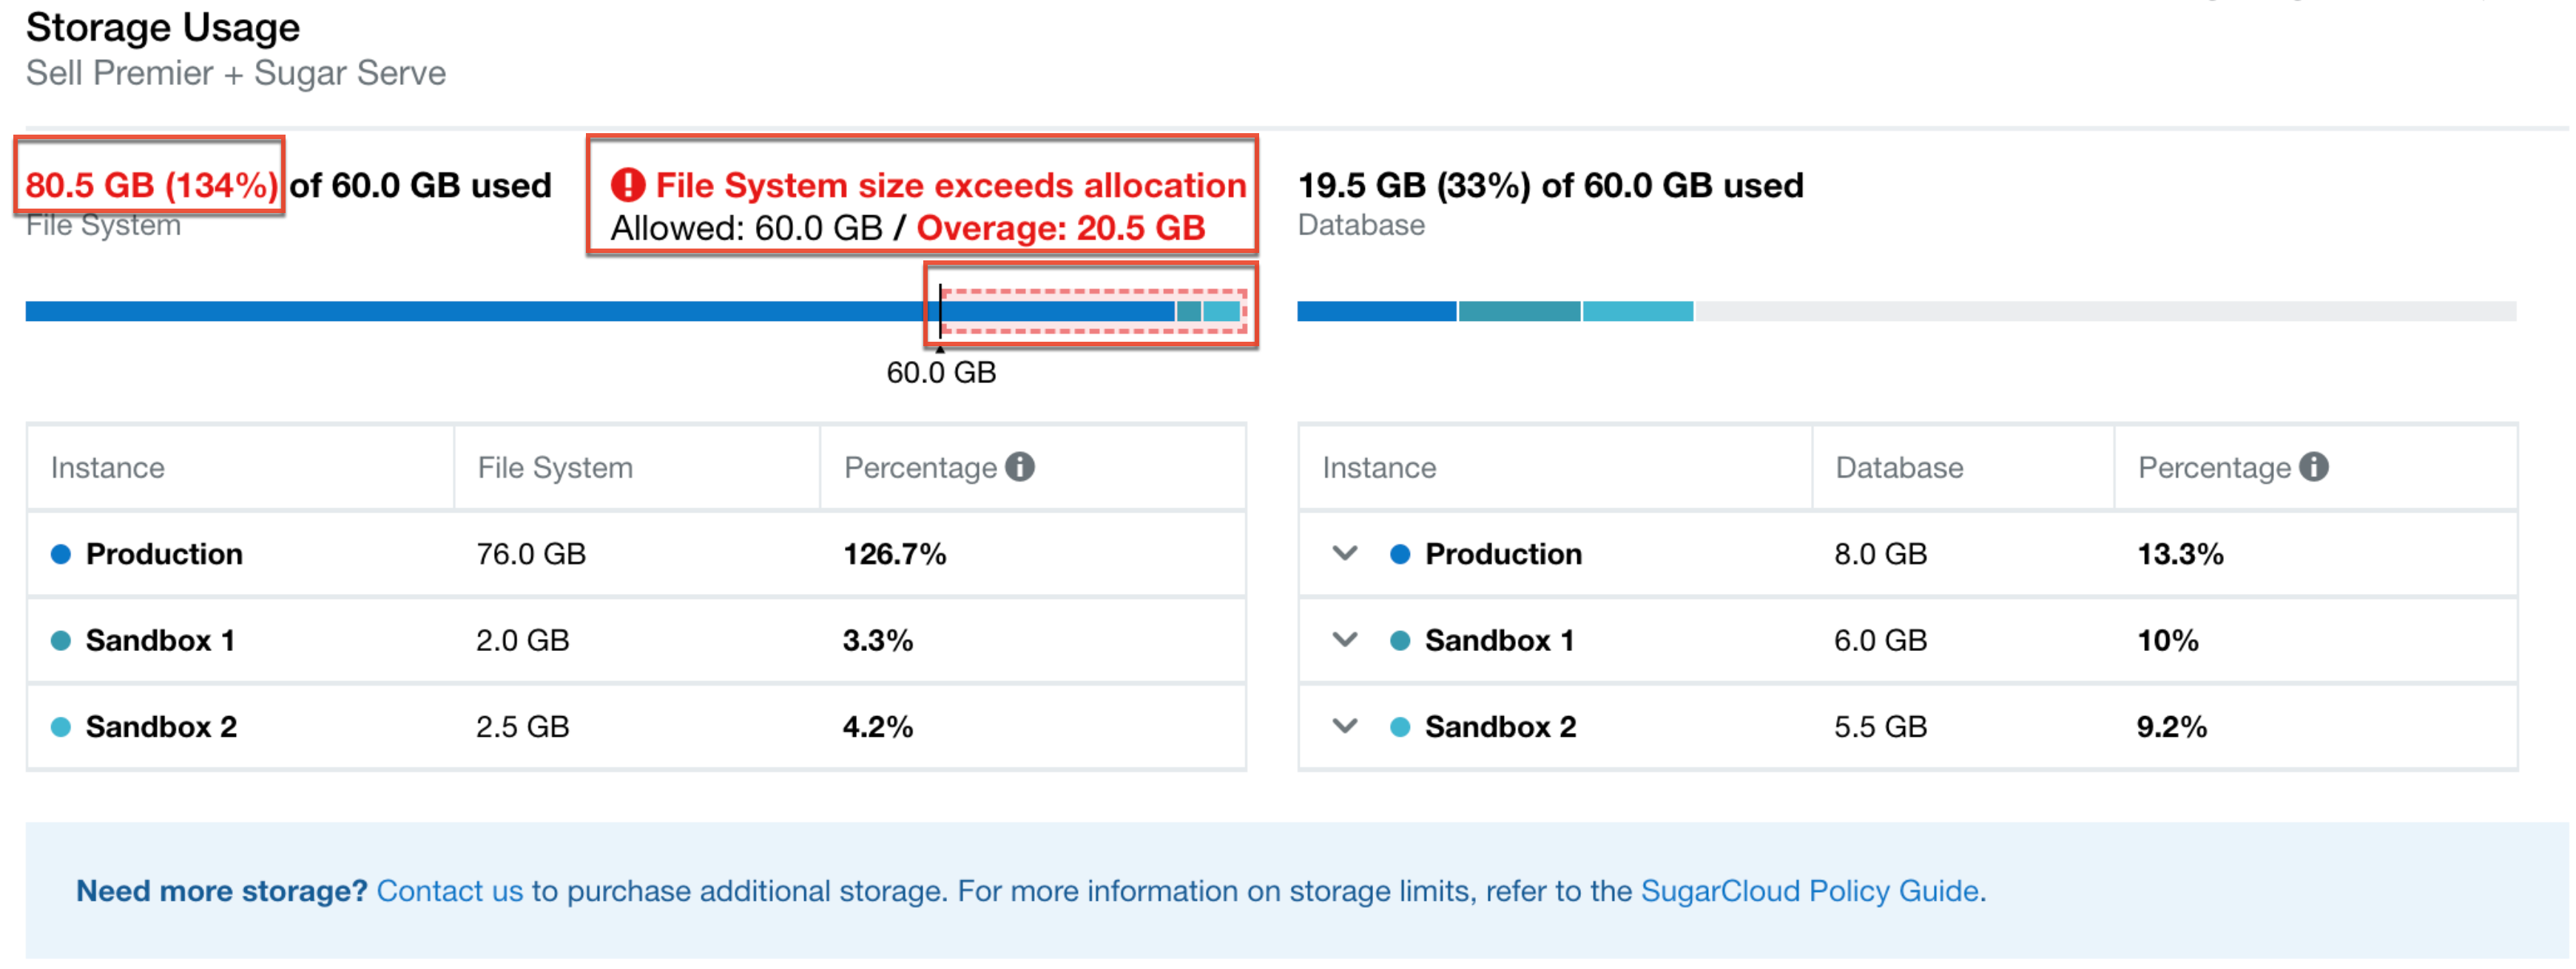Click the blue dot beside Production in File System table
The width and height of the screenshot is (2576, 969).
tap(61, 554)
